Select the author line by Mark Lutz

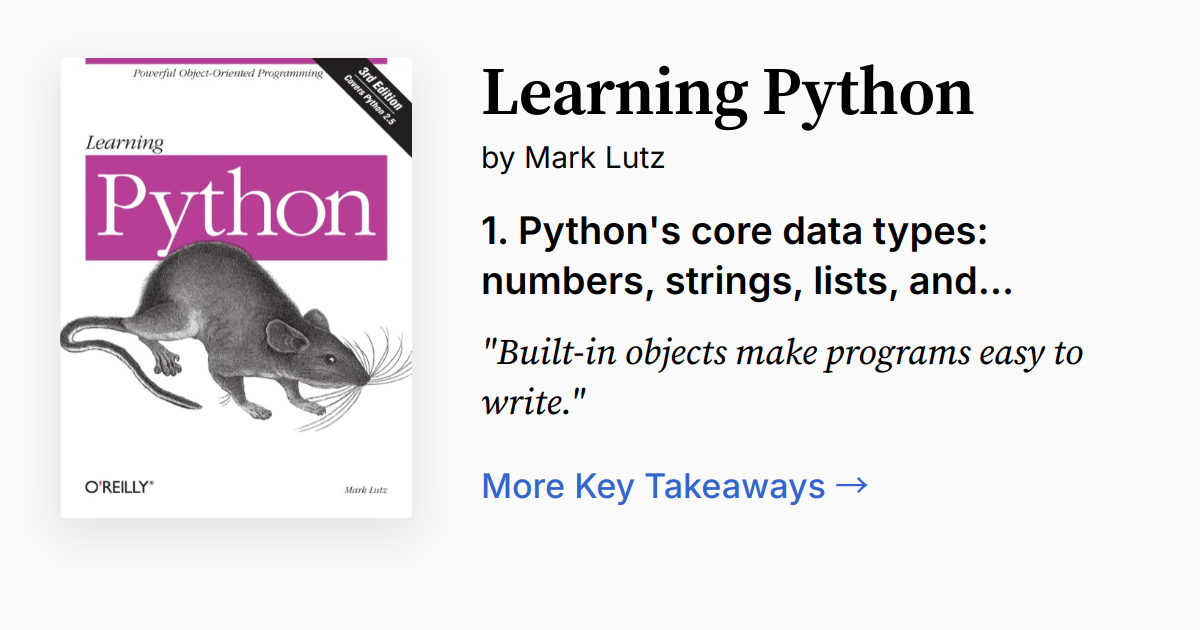pyautogui.click(x=573, y=157)
